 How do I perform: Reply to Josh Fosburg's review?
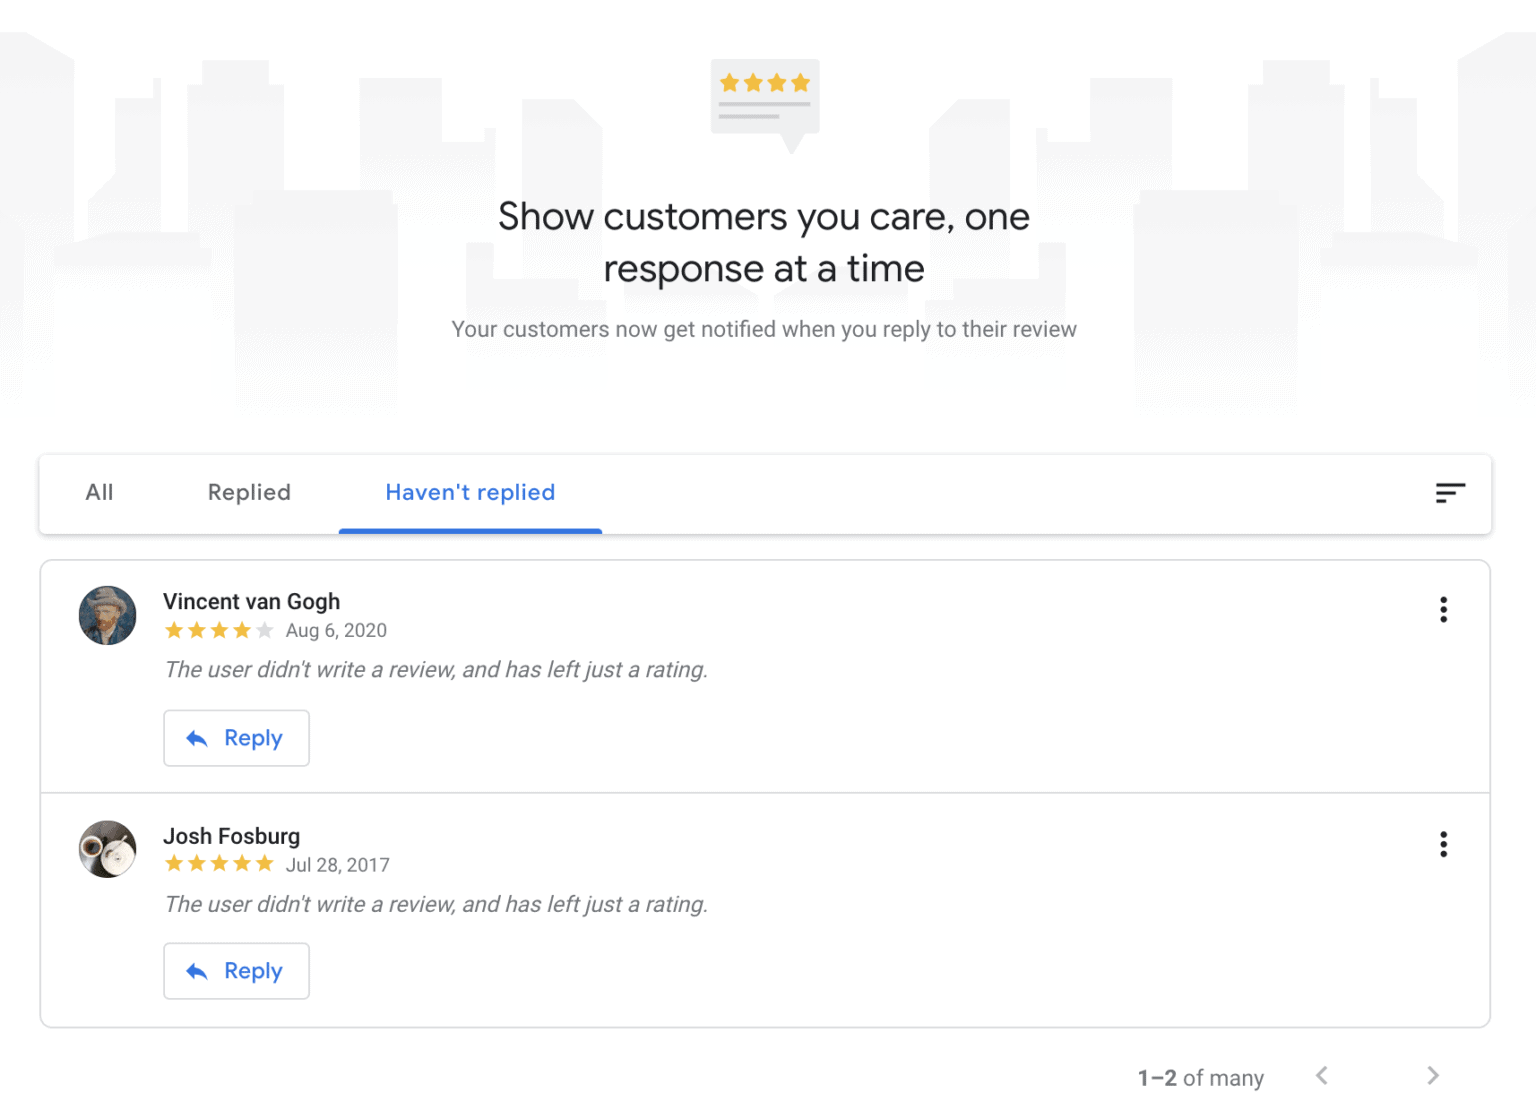236,970
